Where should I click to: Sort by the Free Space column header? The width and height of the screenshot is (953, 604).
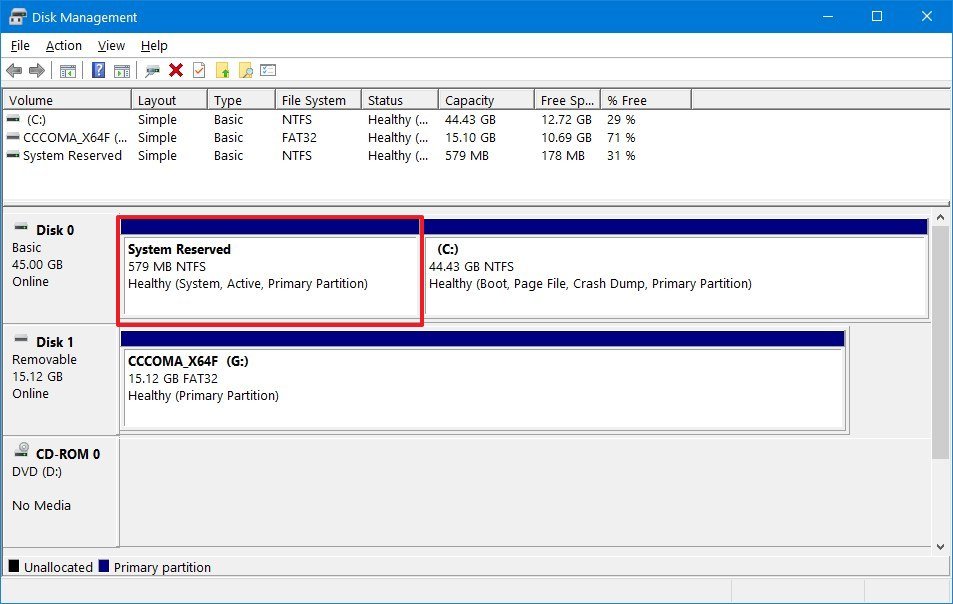(568, 100)
